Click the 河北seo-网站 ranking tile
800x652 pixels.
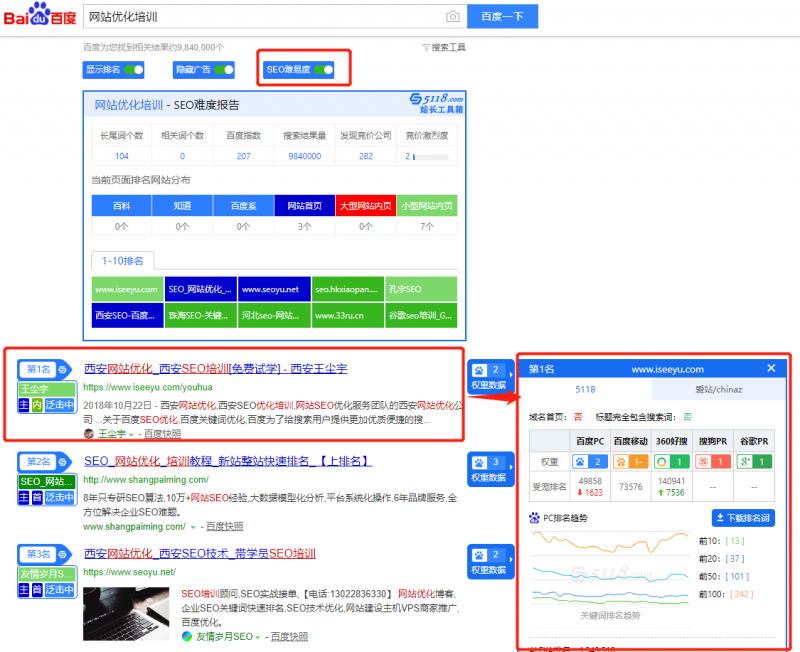click(x=274, y=316)
